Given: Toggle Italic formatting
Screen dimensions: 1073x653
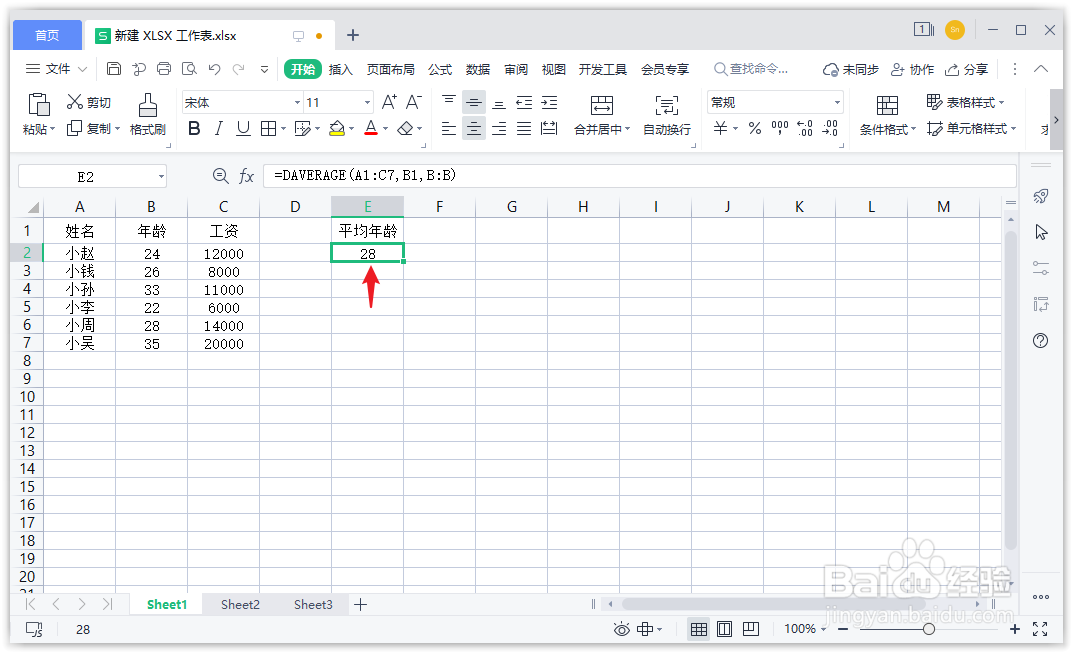Looking at the screenshot, I should tap(218, 128).
